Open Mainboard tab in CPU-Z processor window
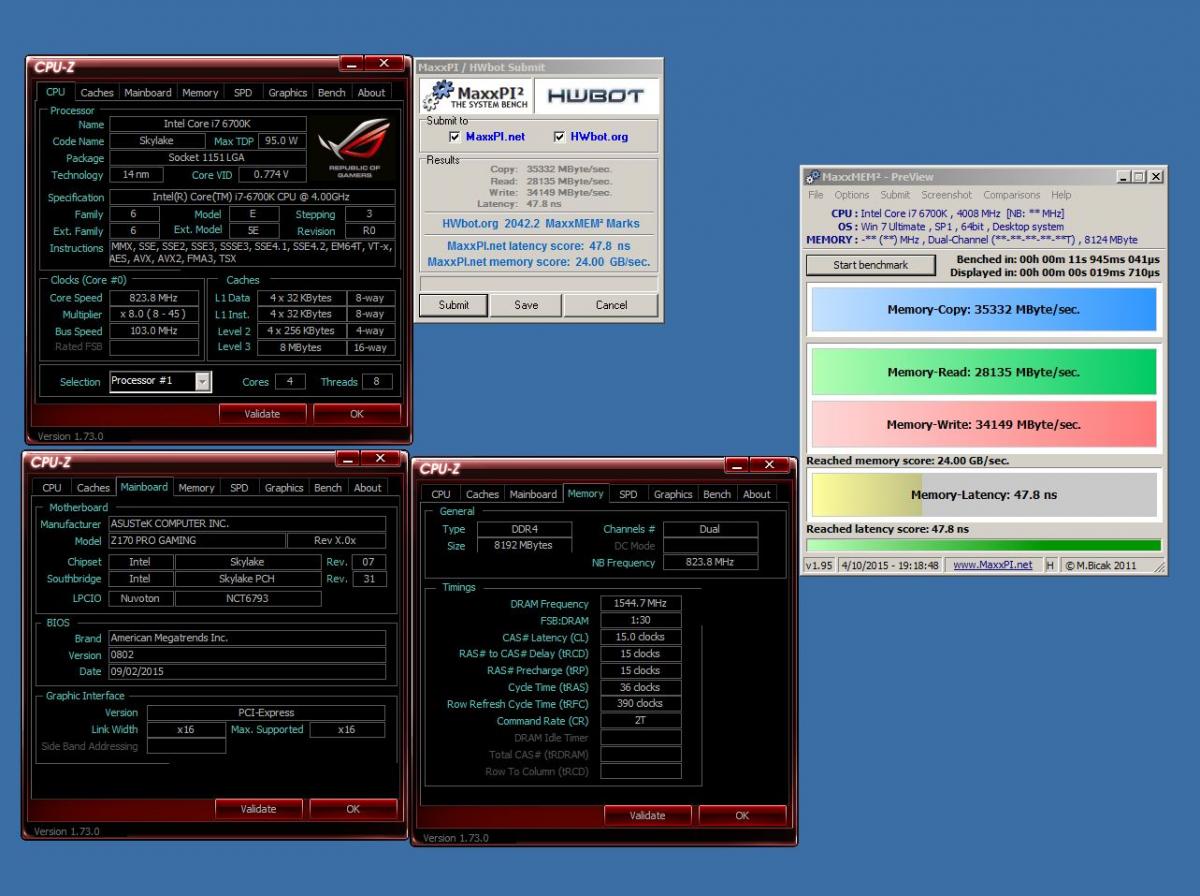Image resolution: width=1200 pixels, height=896 pixels. (148, 93)
